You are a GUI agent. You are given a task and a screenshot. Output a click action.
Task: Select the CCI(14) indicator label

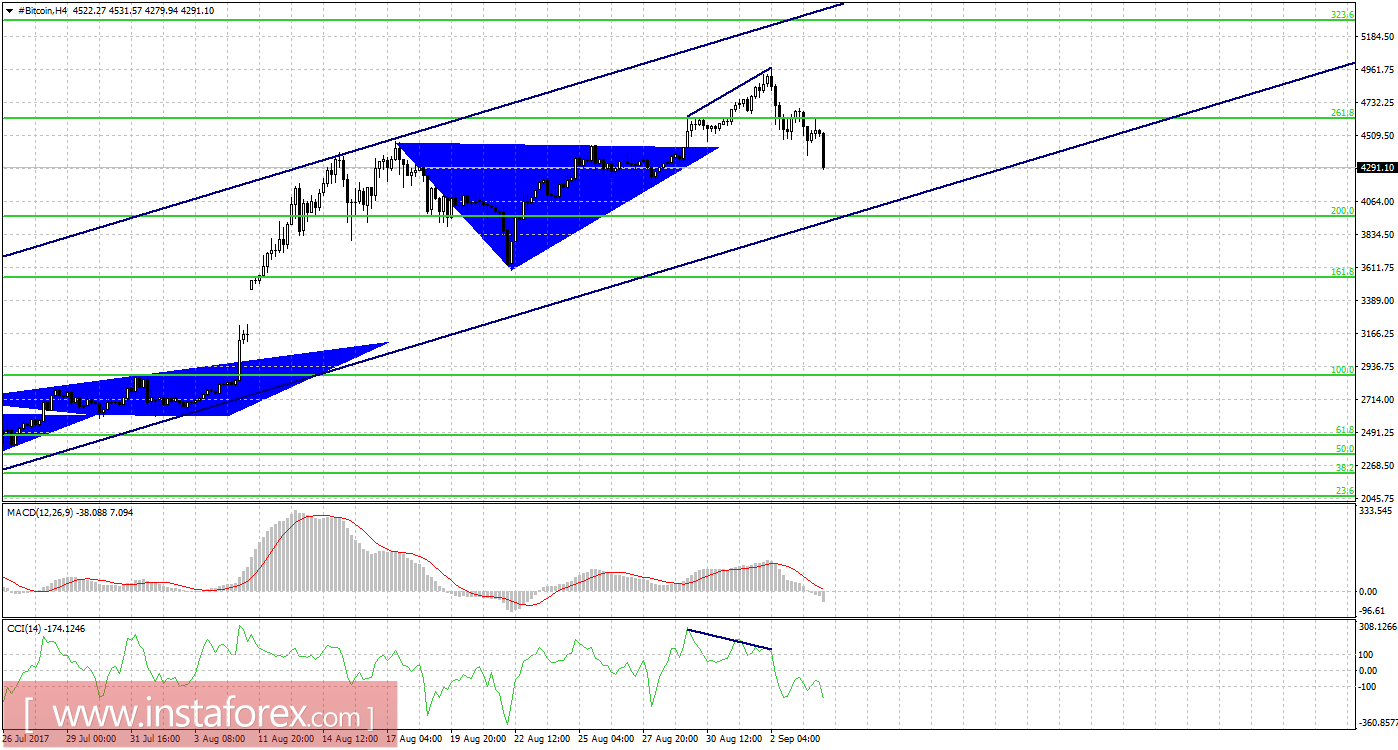point(24,627)
